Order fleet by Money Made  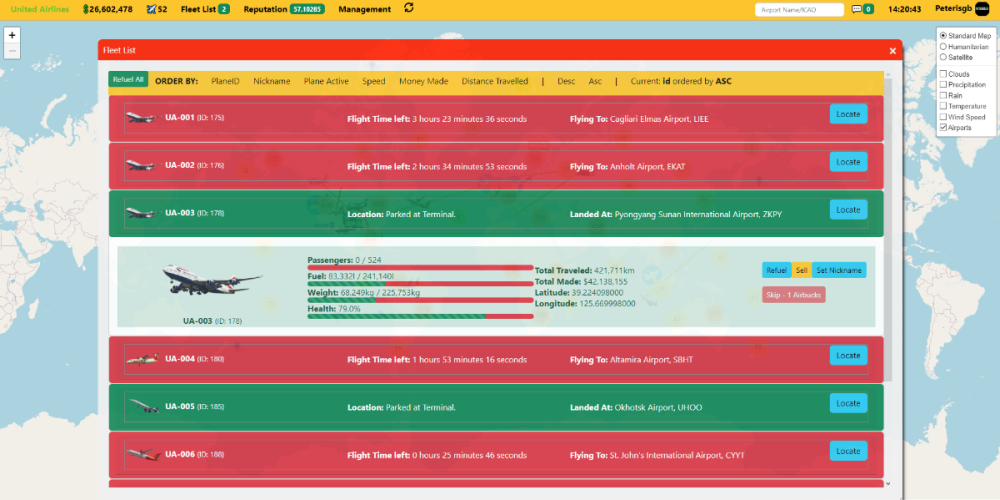point(423,81)
